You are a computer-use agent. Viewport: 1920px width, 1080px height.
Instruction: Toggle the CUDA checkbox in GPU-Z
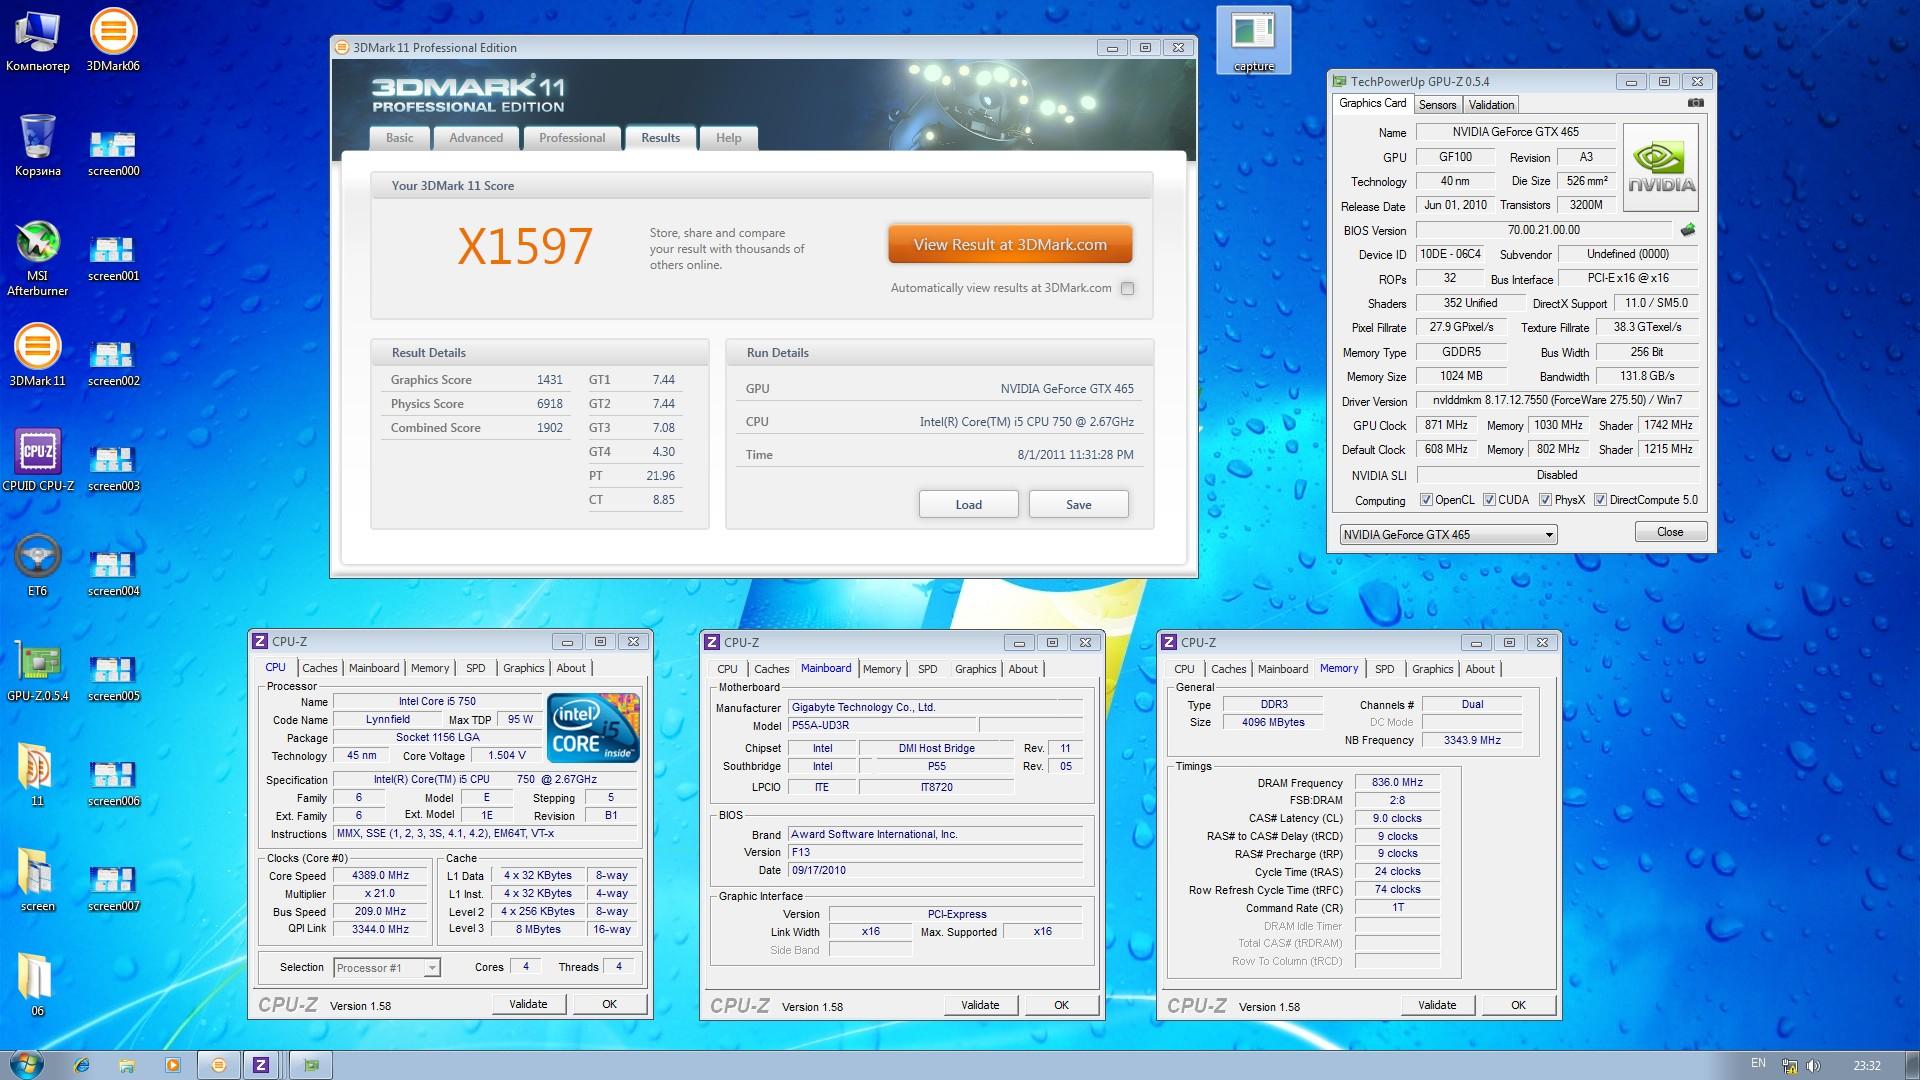click(x=1489, y=500)
